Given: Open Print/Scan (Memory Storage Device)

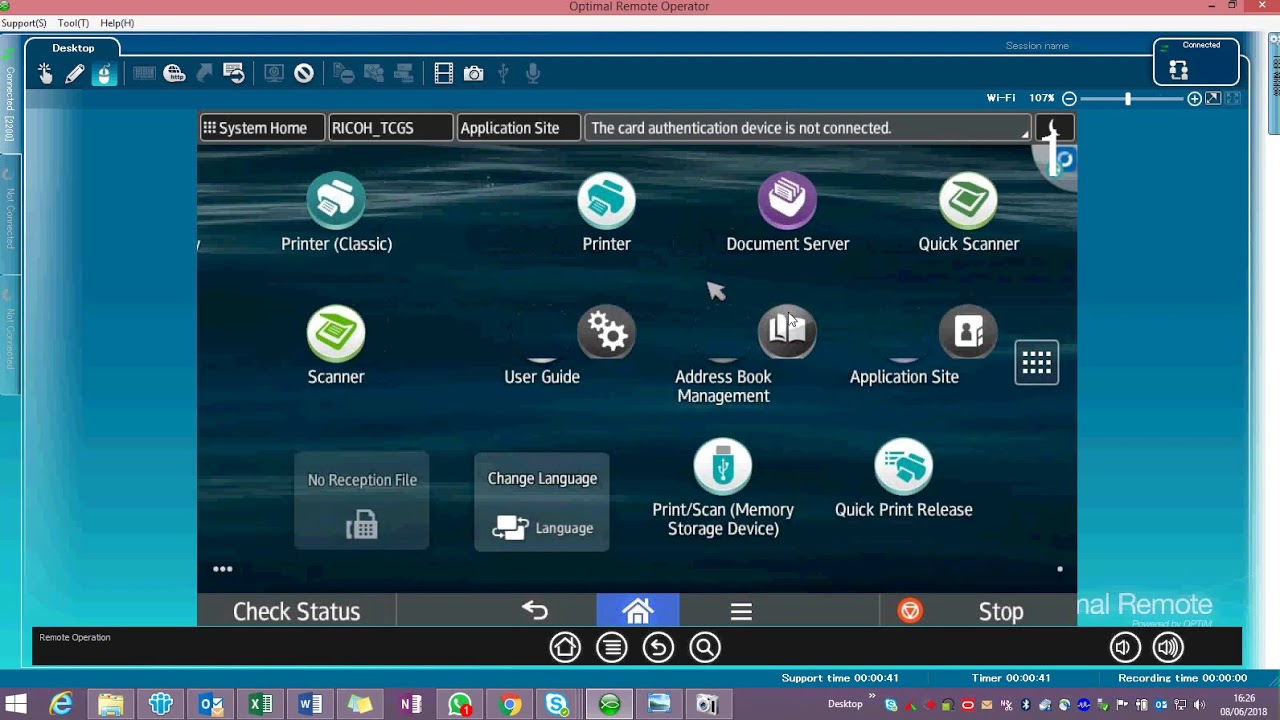Looking at the screenshot, I should click(723, 466).
